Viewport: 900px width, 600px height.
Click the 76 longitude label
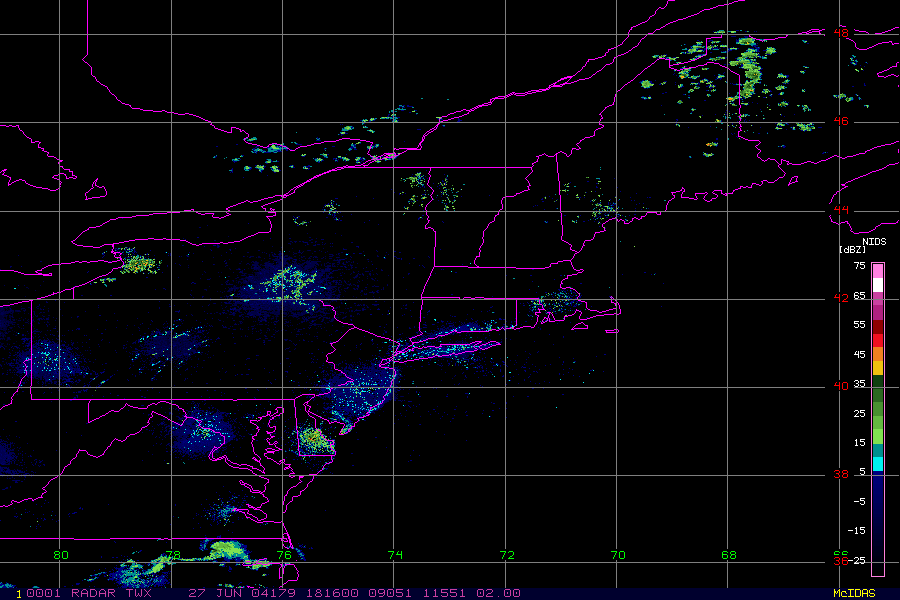[284, 555]
